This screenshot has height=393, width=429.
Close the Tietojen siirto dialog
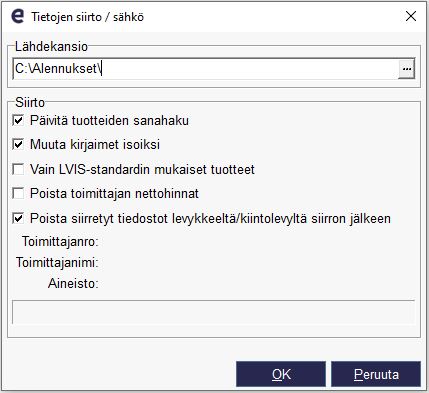click(x=411, y=16)
